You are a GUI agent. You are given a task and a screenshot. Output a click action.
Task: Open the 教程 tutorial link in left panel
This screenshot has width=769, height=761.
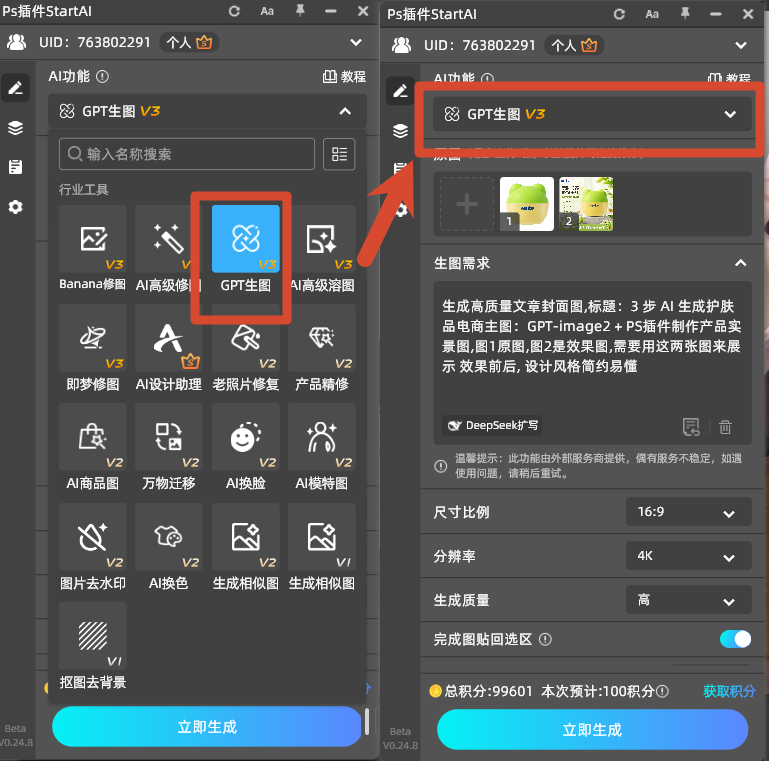pyautogui.click(x=344, y=76)
